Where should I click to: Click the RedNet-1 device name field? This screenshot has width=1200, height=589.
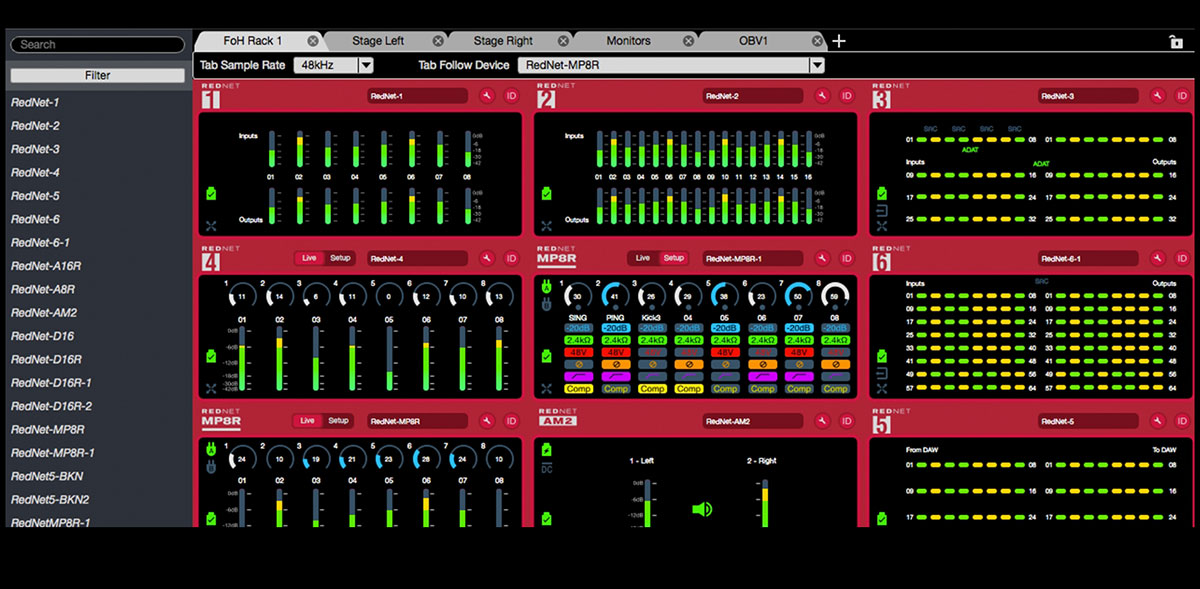(417, 96)
